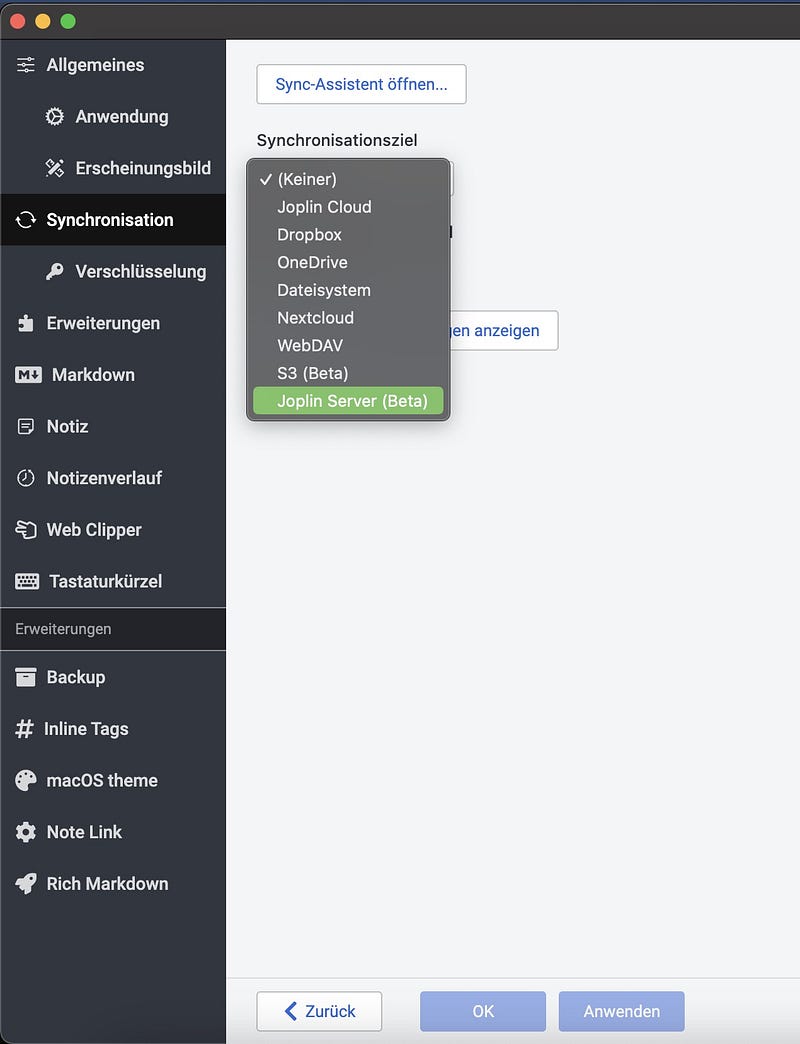Confirm settings with the OK button
Image resolution: width=800 pixels, height=1044 pixels.
[x=483, y=1011]
